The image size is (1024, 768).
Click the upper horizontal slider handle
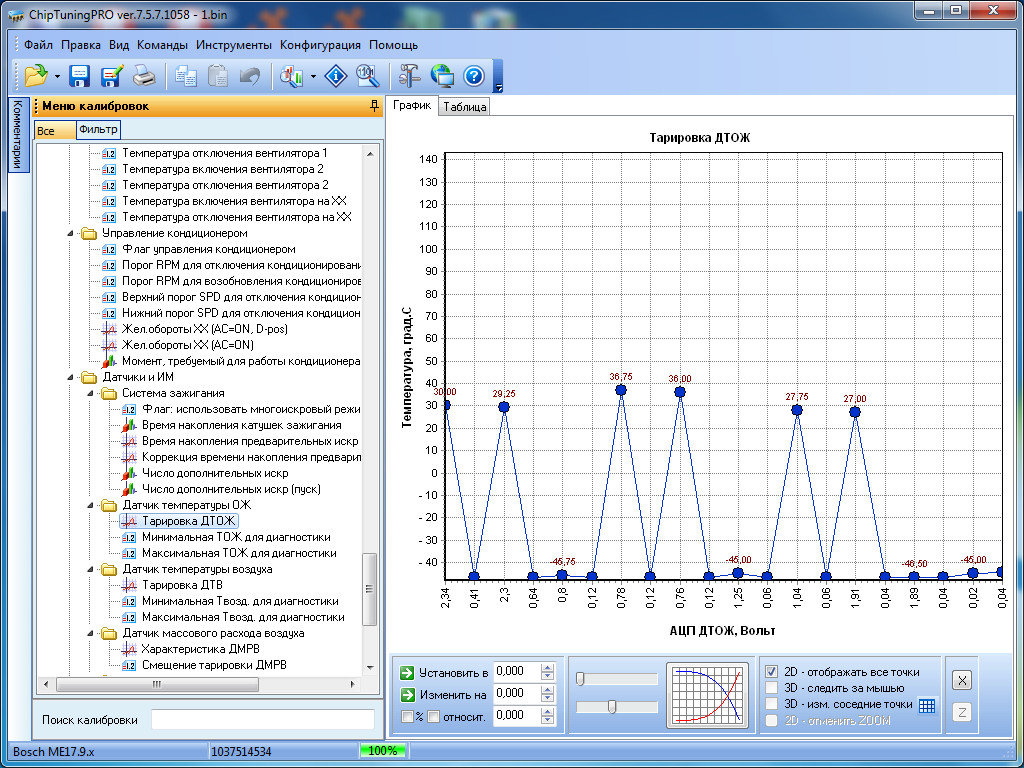(x=580, y=679)
